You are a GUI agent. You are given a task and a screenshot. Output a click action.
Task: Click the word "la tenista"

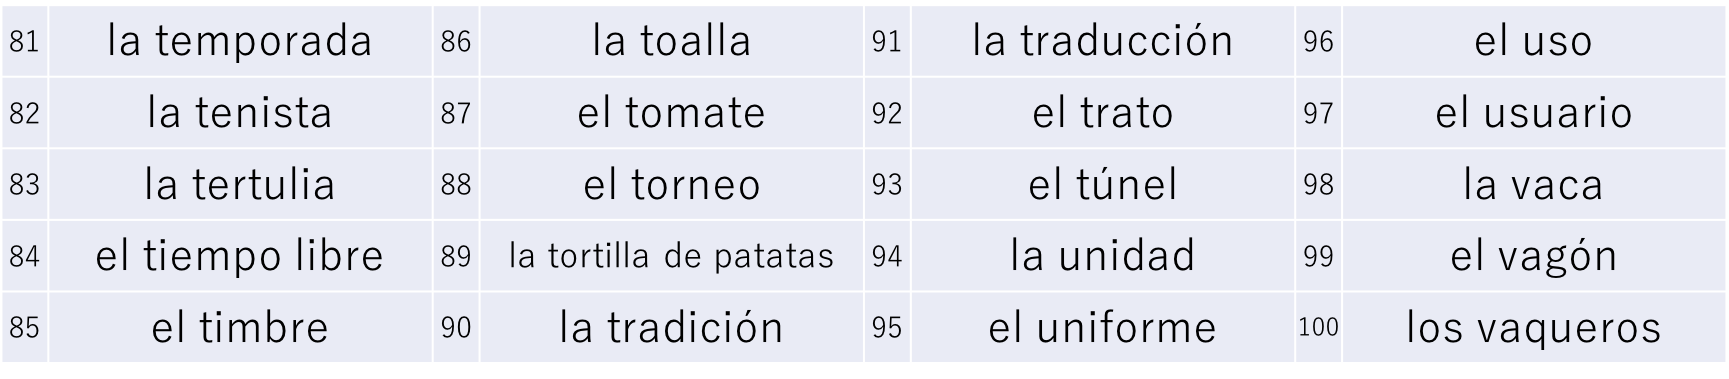pyautogui.click(x=240, y=113)
